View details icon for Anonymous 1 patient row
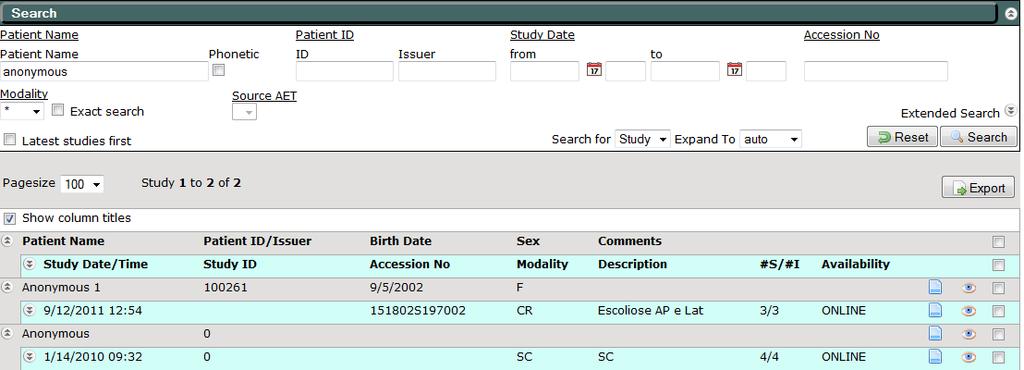This screenshot has width=1024, height=370. [935, 288]
